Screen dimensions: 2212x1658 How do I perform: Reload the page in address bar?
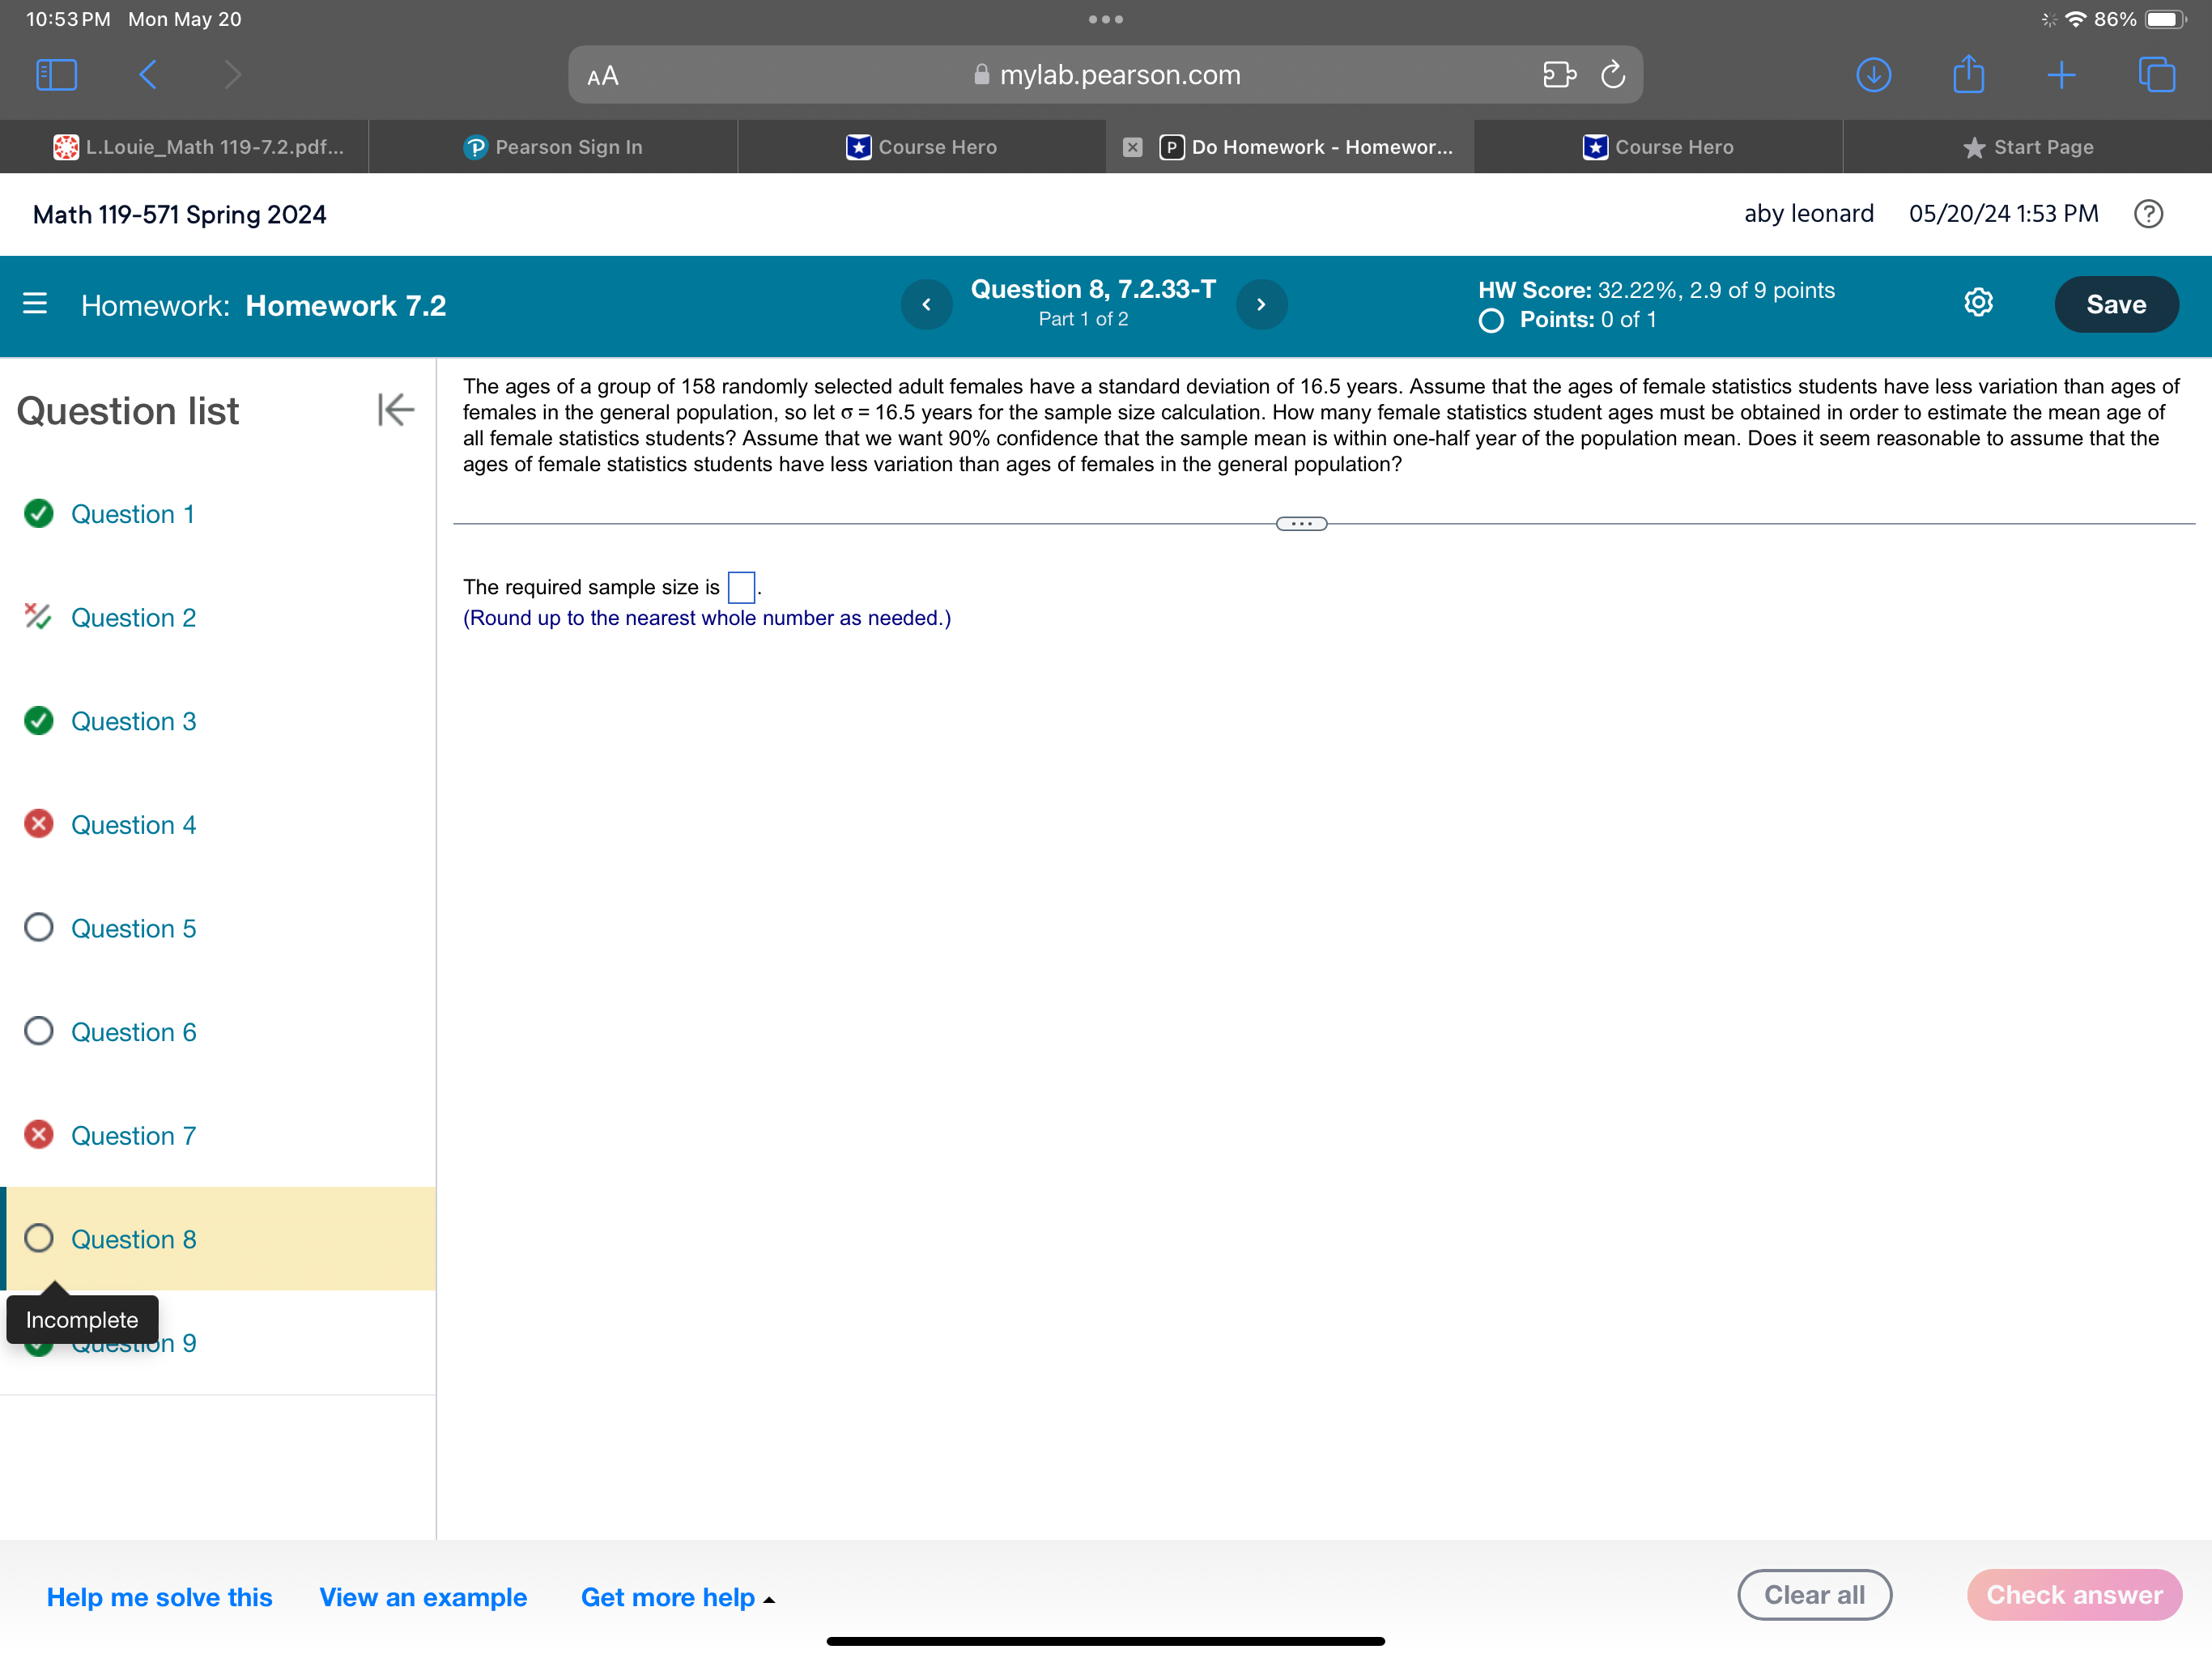1612,75
